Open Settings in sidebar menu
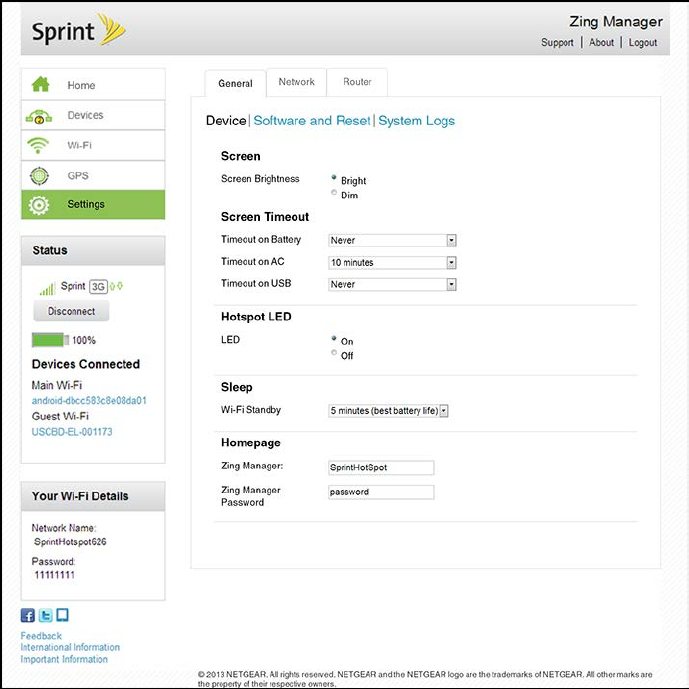 pyautogui.click(x=93, y=204)
